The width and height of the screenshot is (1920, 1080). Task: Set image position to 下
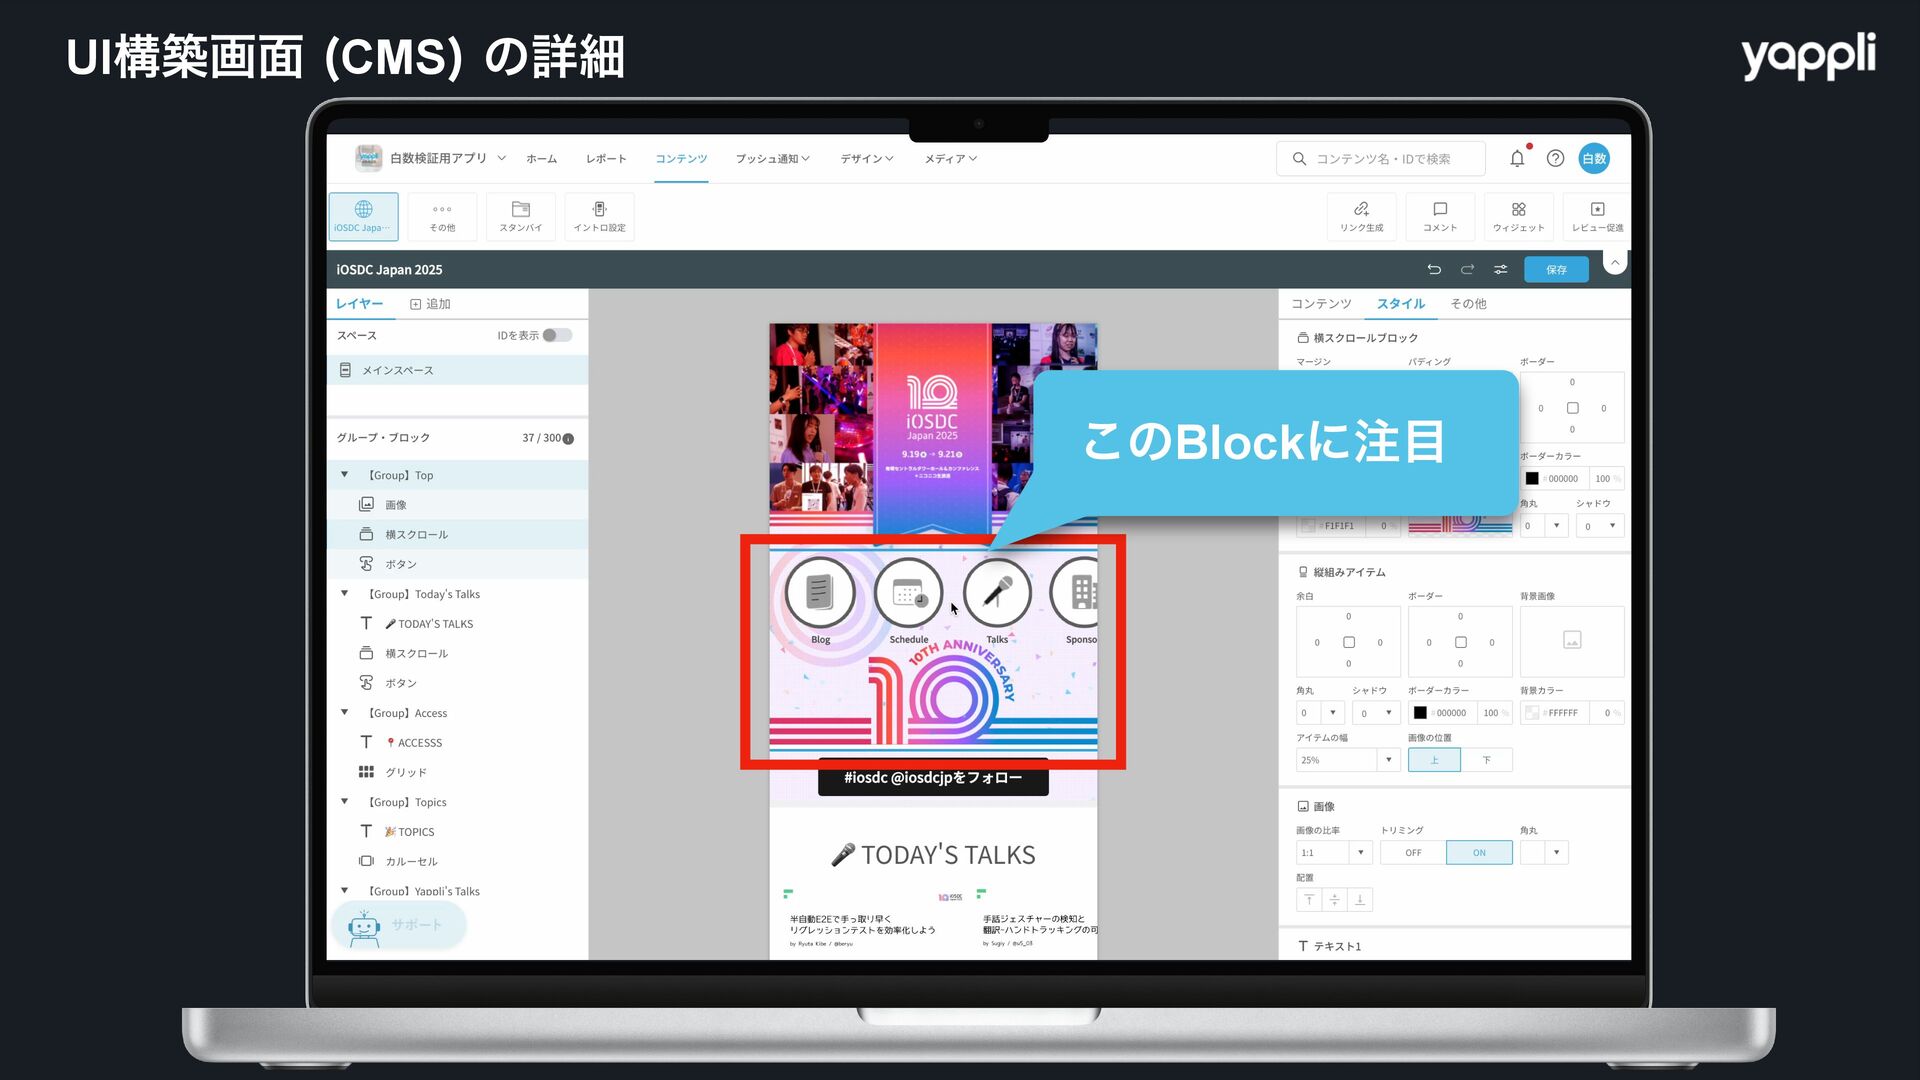[1487, 760]
